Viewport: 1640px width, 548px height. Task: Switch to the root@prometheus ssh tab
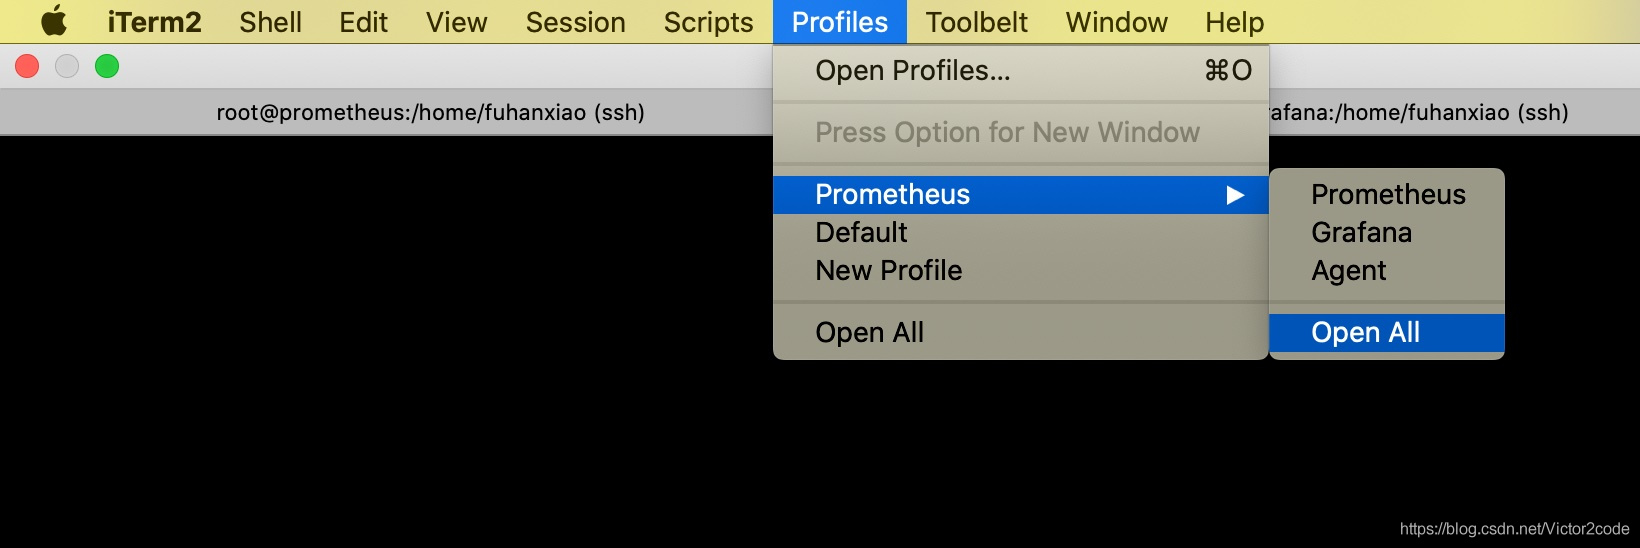(430, 112)
